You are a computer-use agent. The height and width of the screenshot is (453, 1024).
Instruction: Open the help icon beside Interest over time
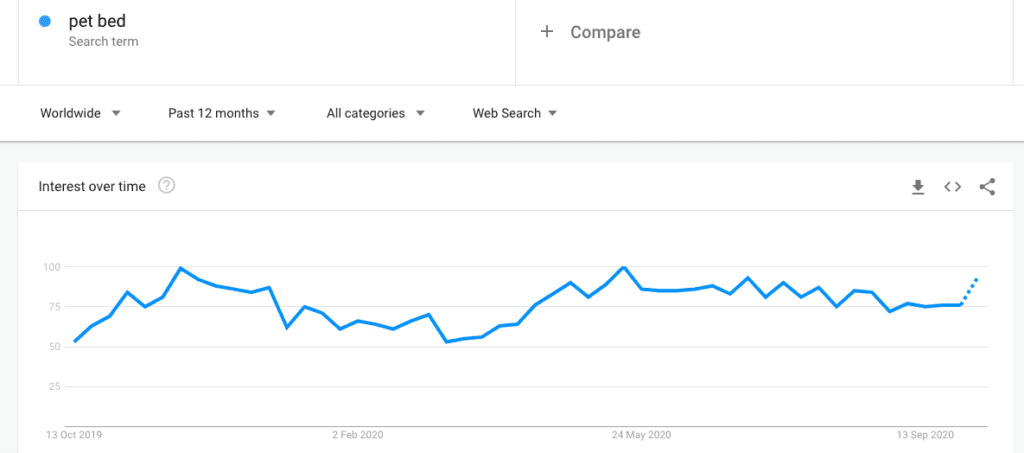tap(167, 186)
